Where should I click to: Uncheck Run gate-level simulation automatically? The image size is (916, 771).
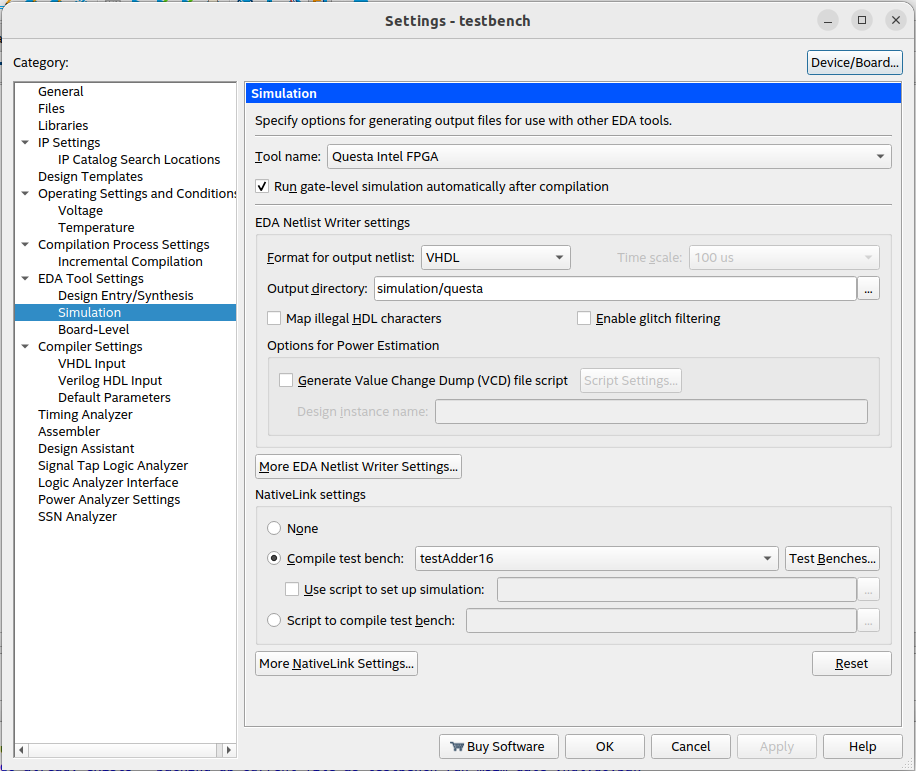(262, 187)
